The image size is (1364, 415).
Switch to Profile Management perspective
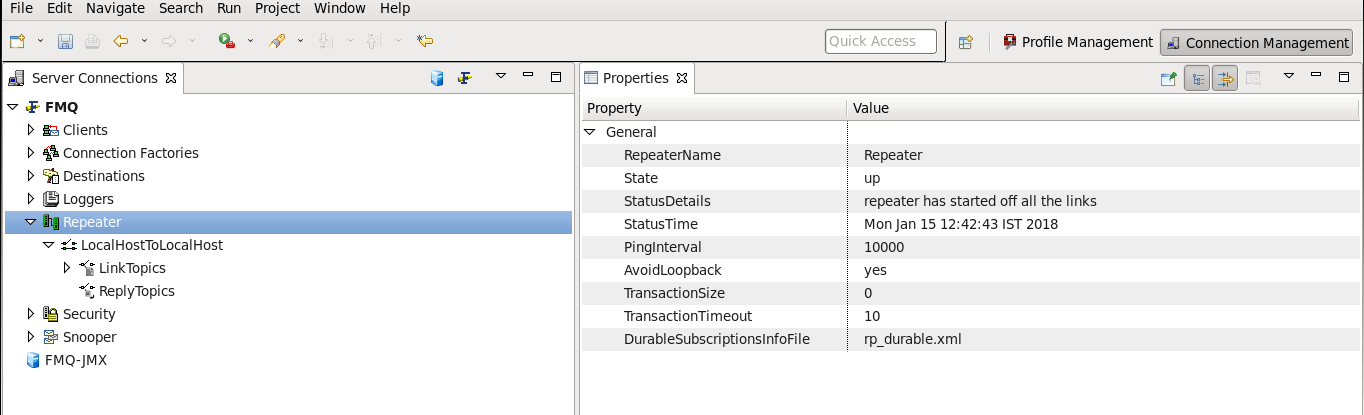tap(1076, 42)
